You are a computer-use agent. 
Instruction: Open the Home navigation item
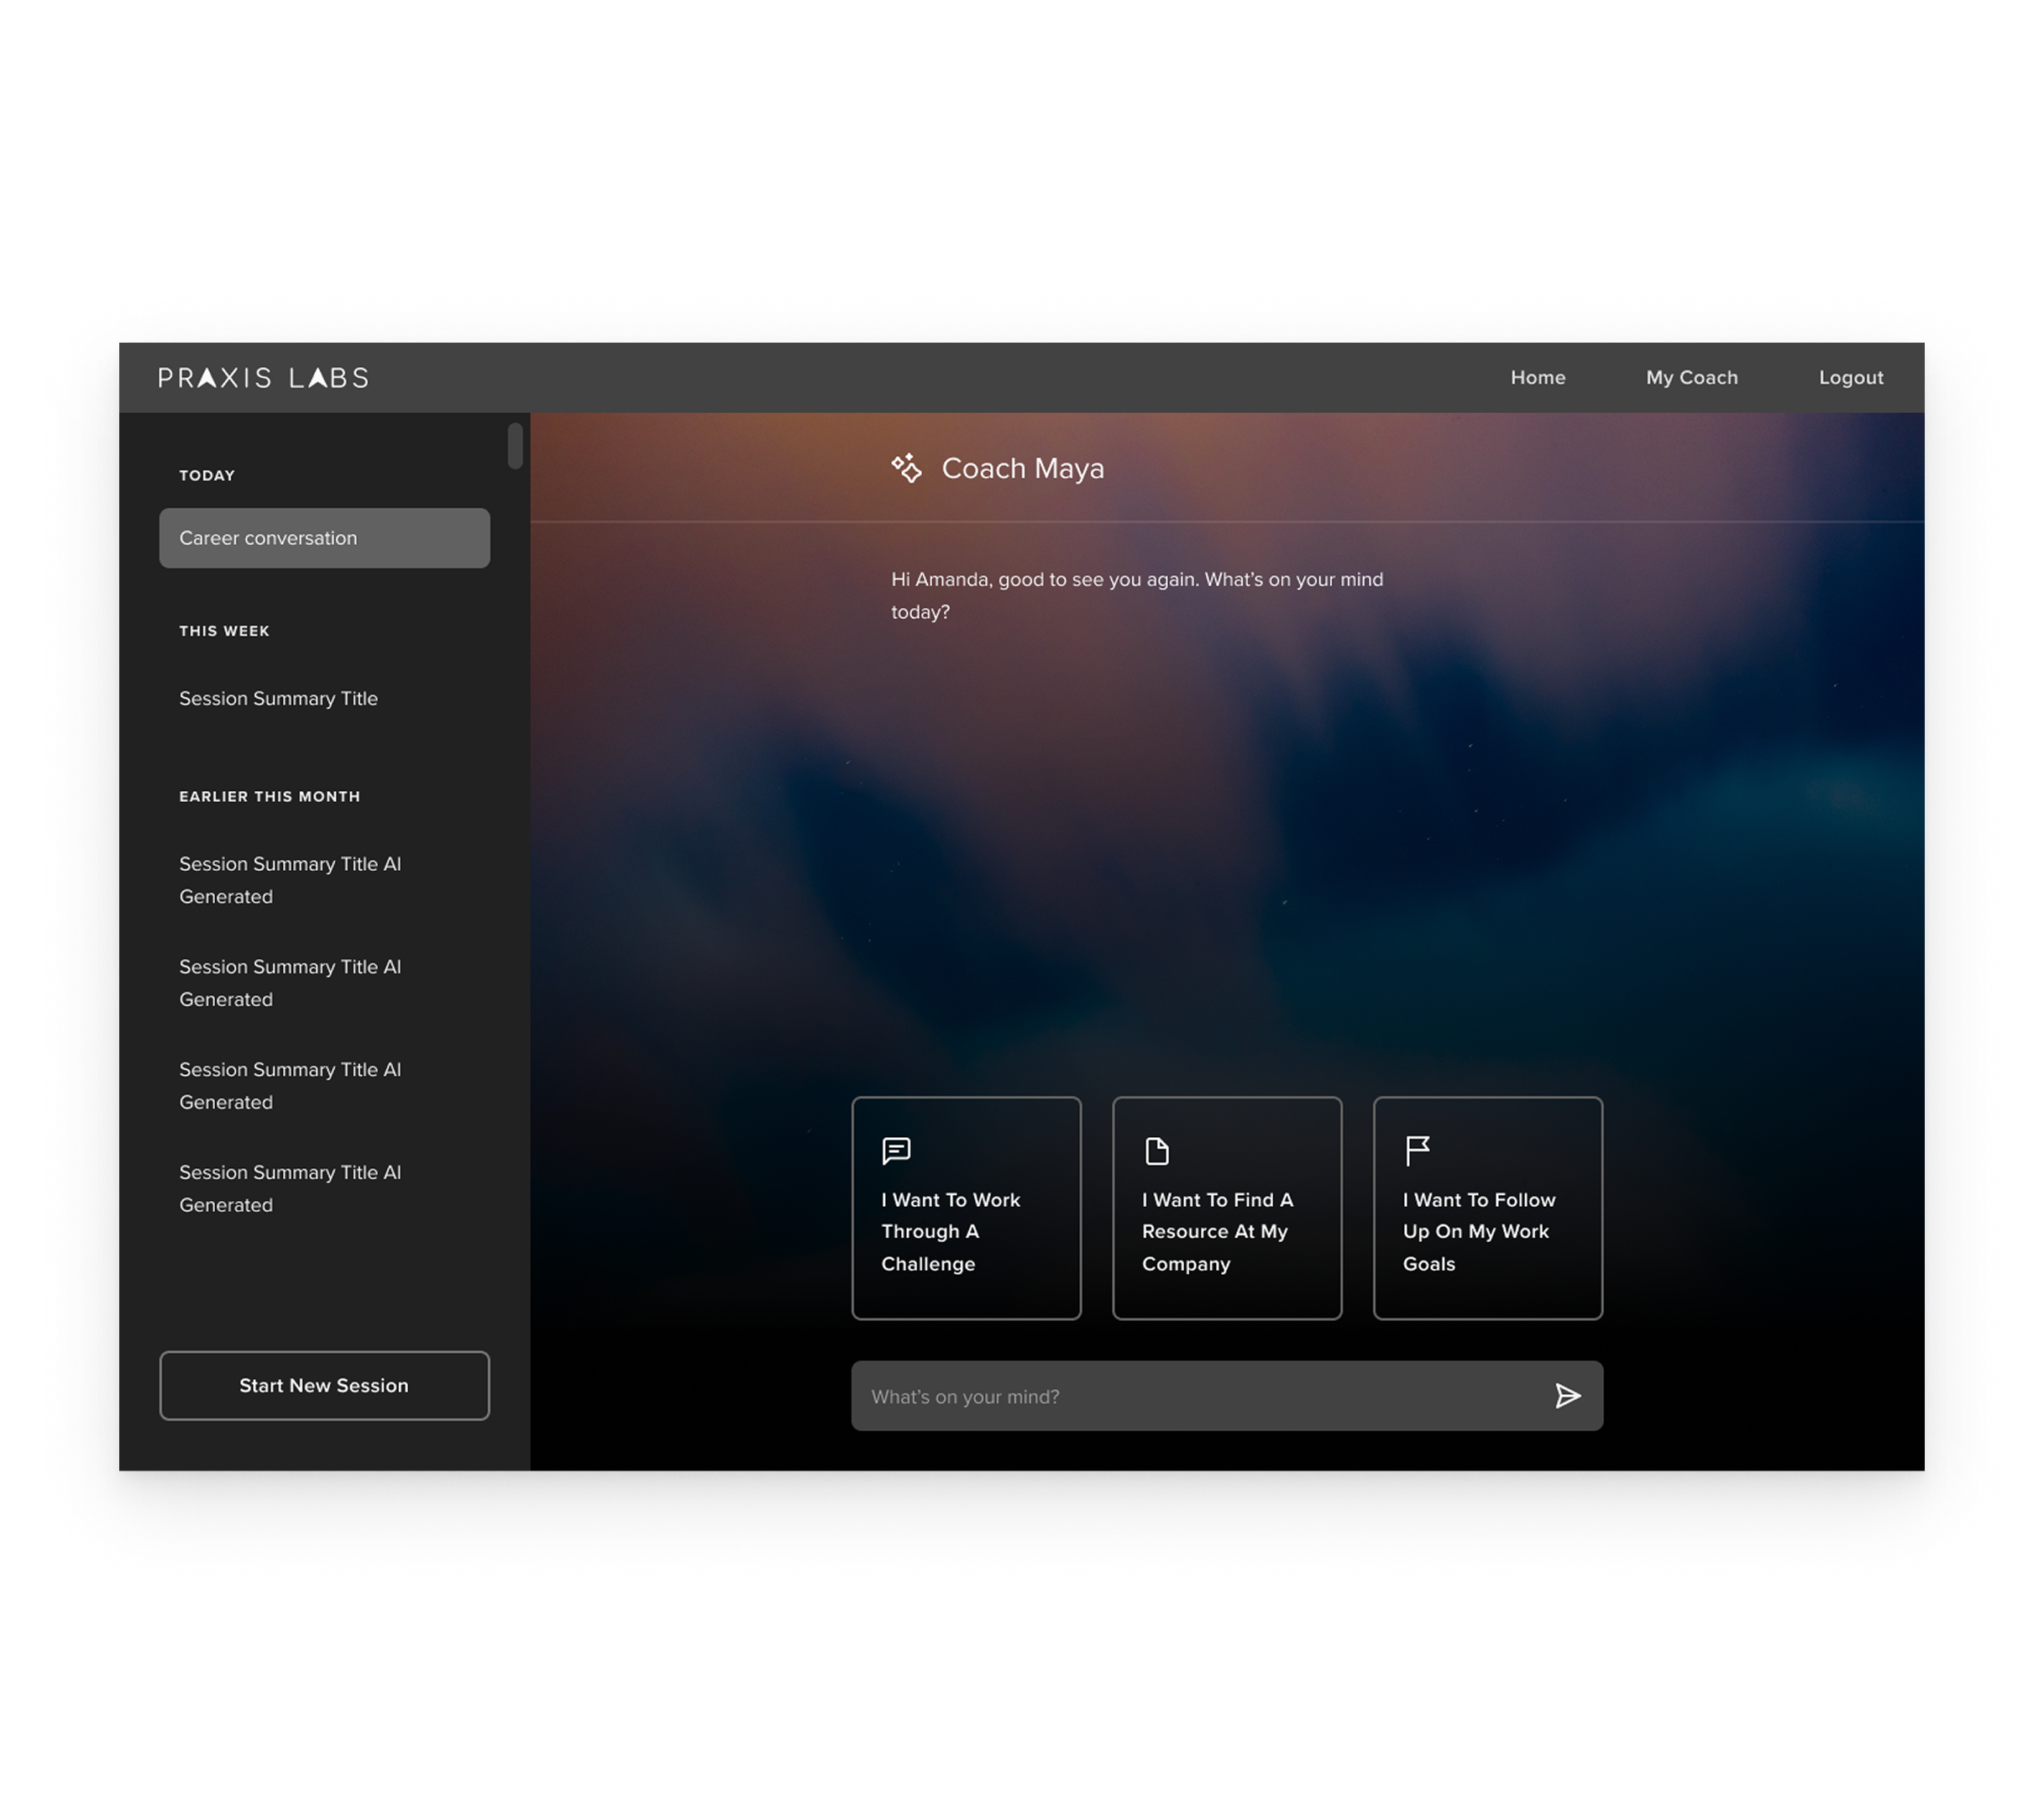pos(1537,378)
